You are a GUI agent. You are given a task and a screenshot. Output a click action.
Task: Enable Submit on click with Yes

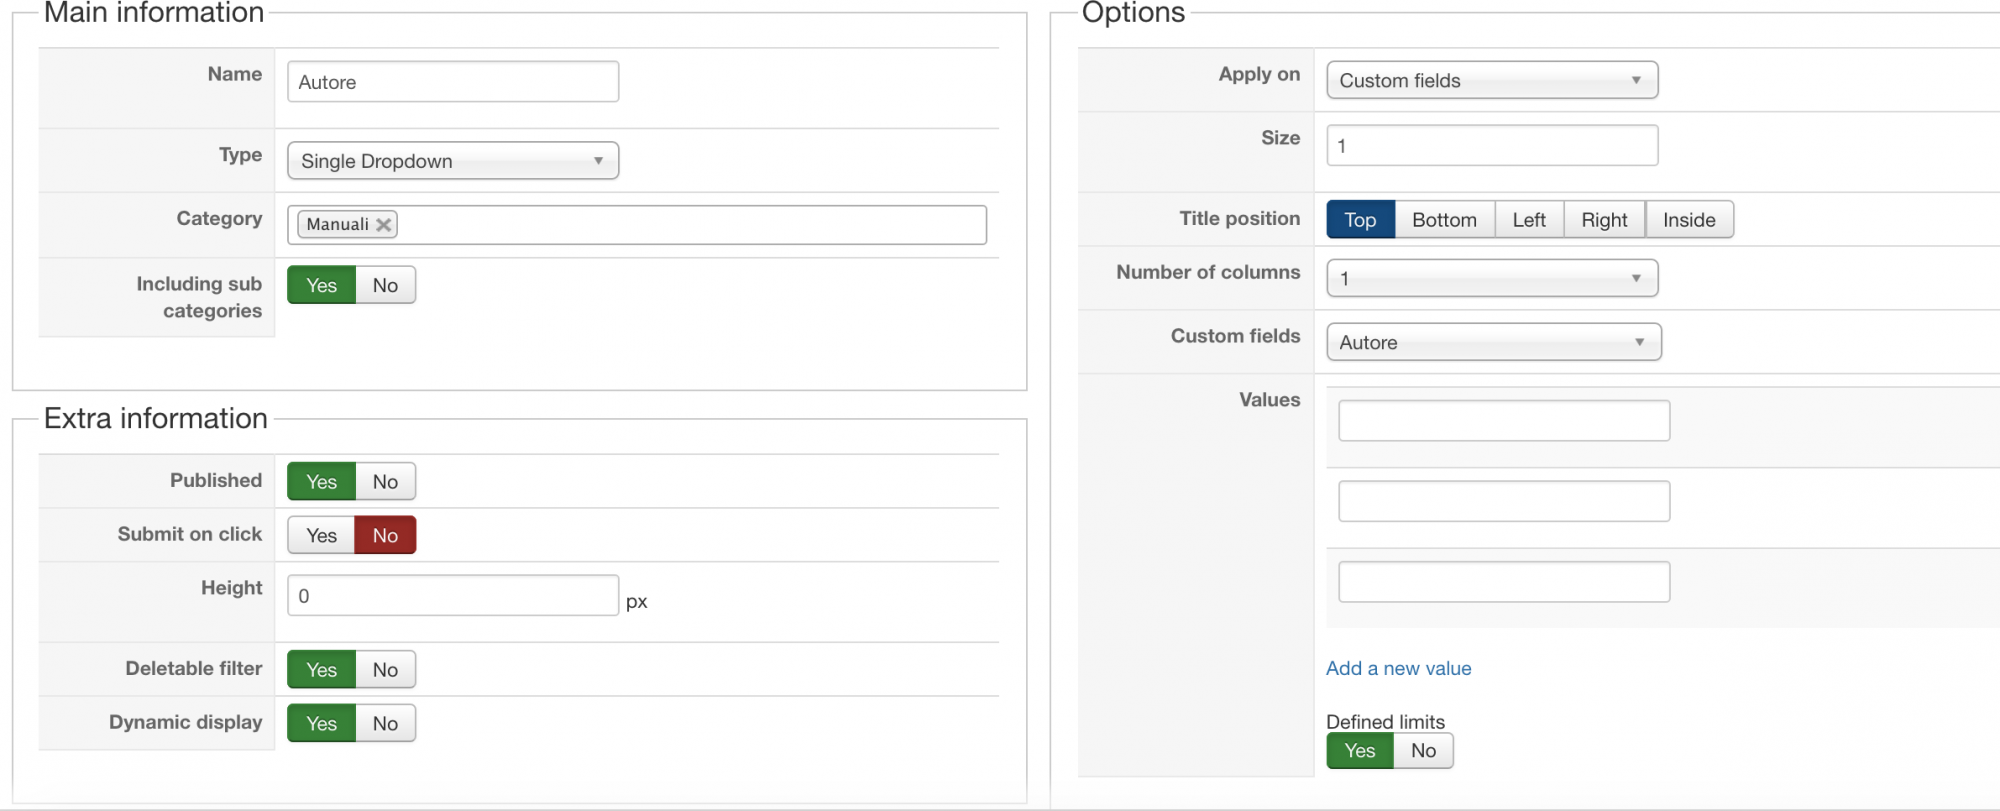coord(321,535)
